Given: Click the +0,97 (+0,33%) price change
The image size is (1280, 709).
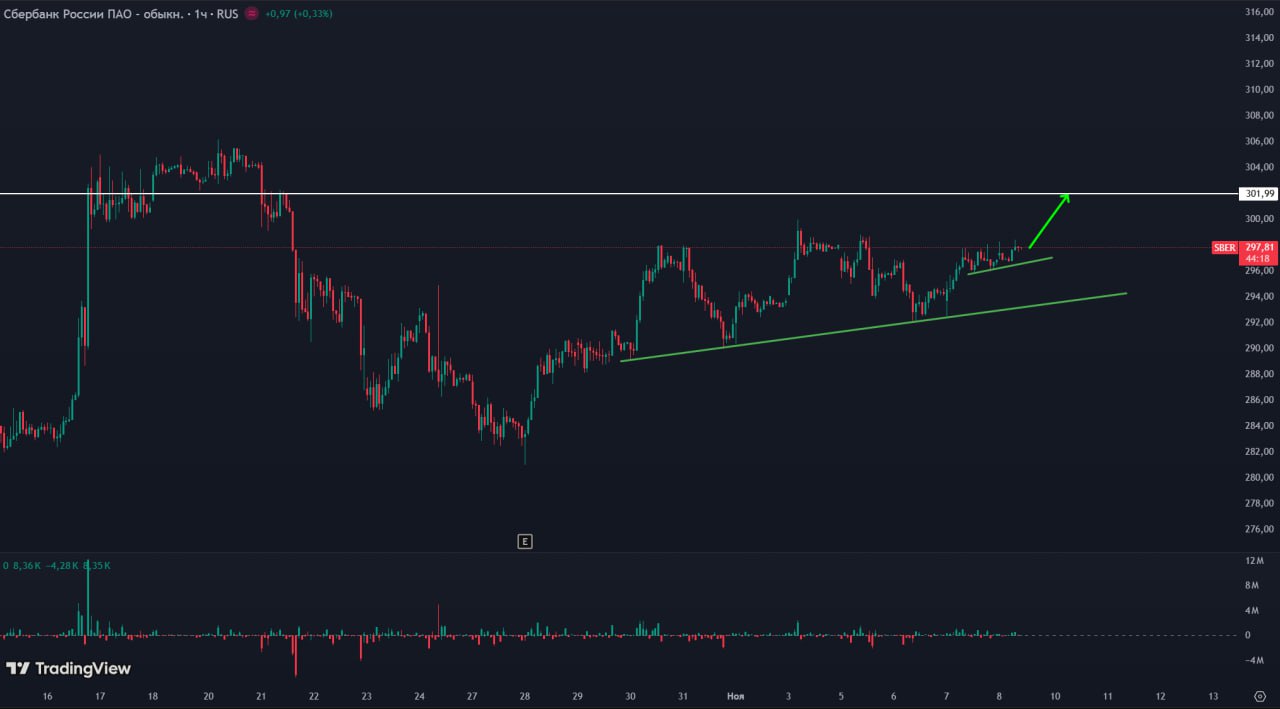Looking at the screenshot, I should click(300, 14).
